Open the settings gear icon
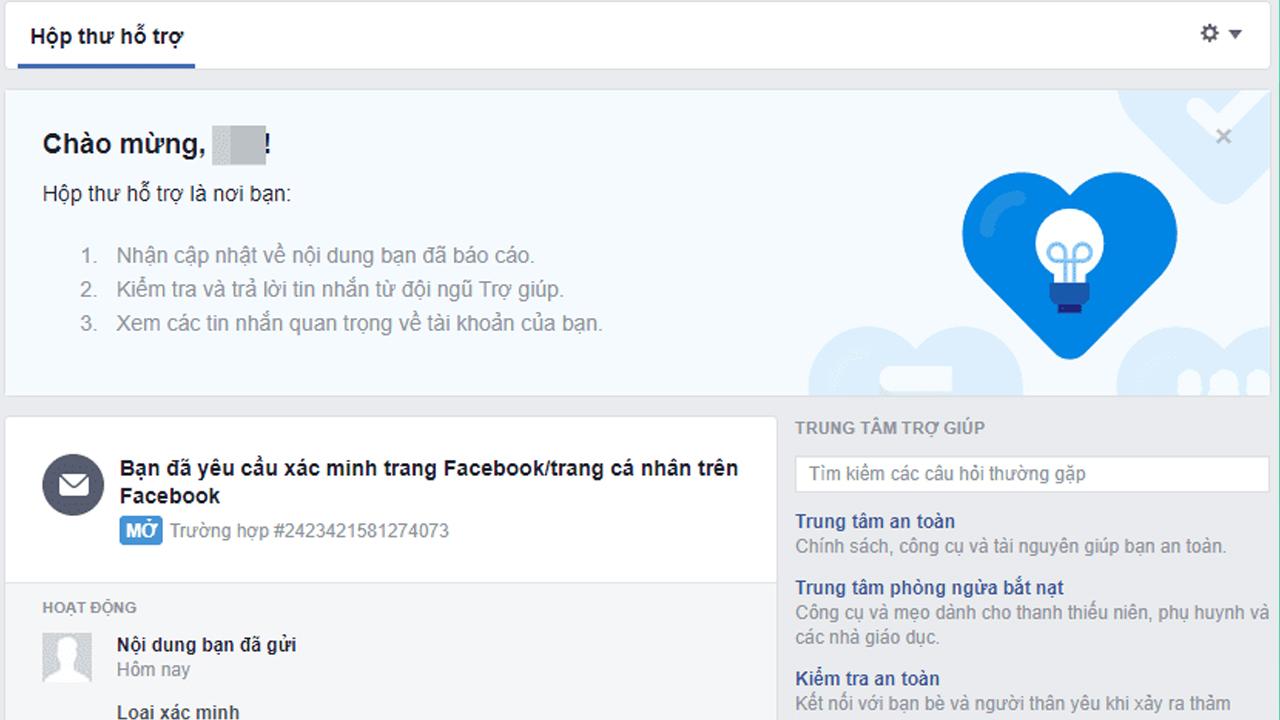Image resolution: width=1280 pixels, height=720 pixels. pos(1210,33)
